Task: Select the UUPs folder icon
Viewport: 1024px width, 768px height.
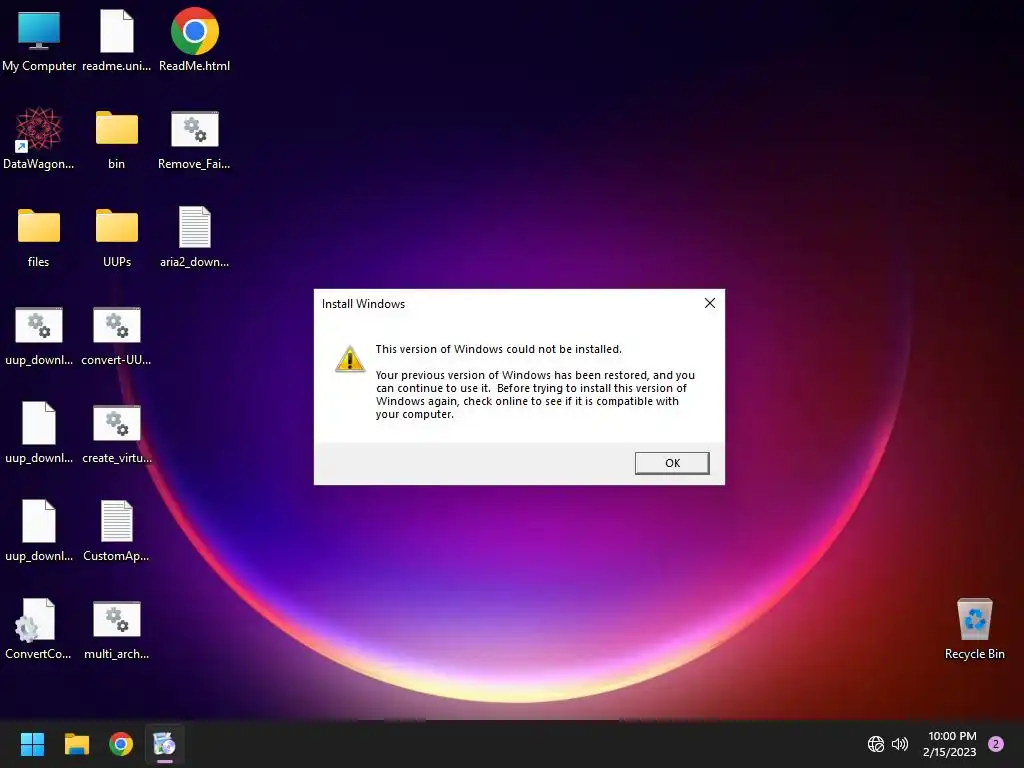Action: [x=116, y=236]
